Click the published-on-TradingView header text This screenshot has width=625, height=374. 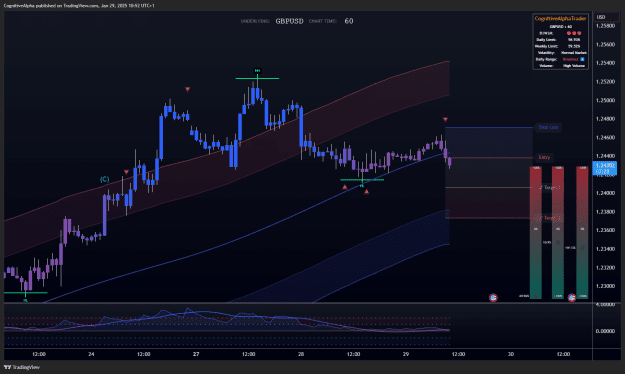[x=79, y=6]
